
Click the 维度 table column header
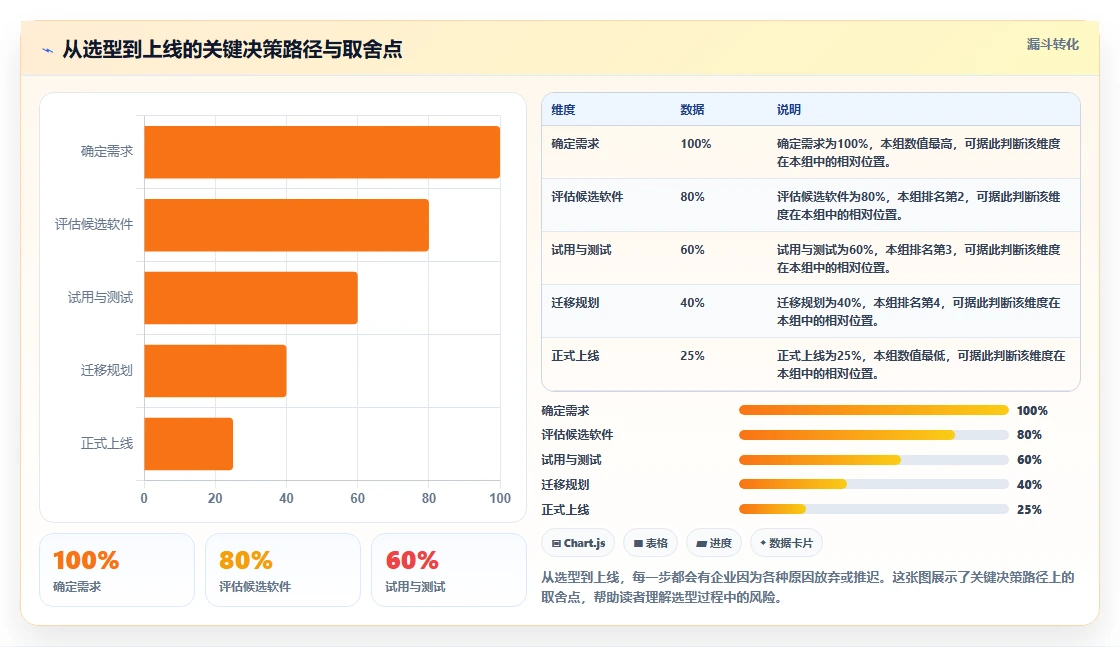click(x=563, y=109)
